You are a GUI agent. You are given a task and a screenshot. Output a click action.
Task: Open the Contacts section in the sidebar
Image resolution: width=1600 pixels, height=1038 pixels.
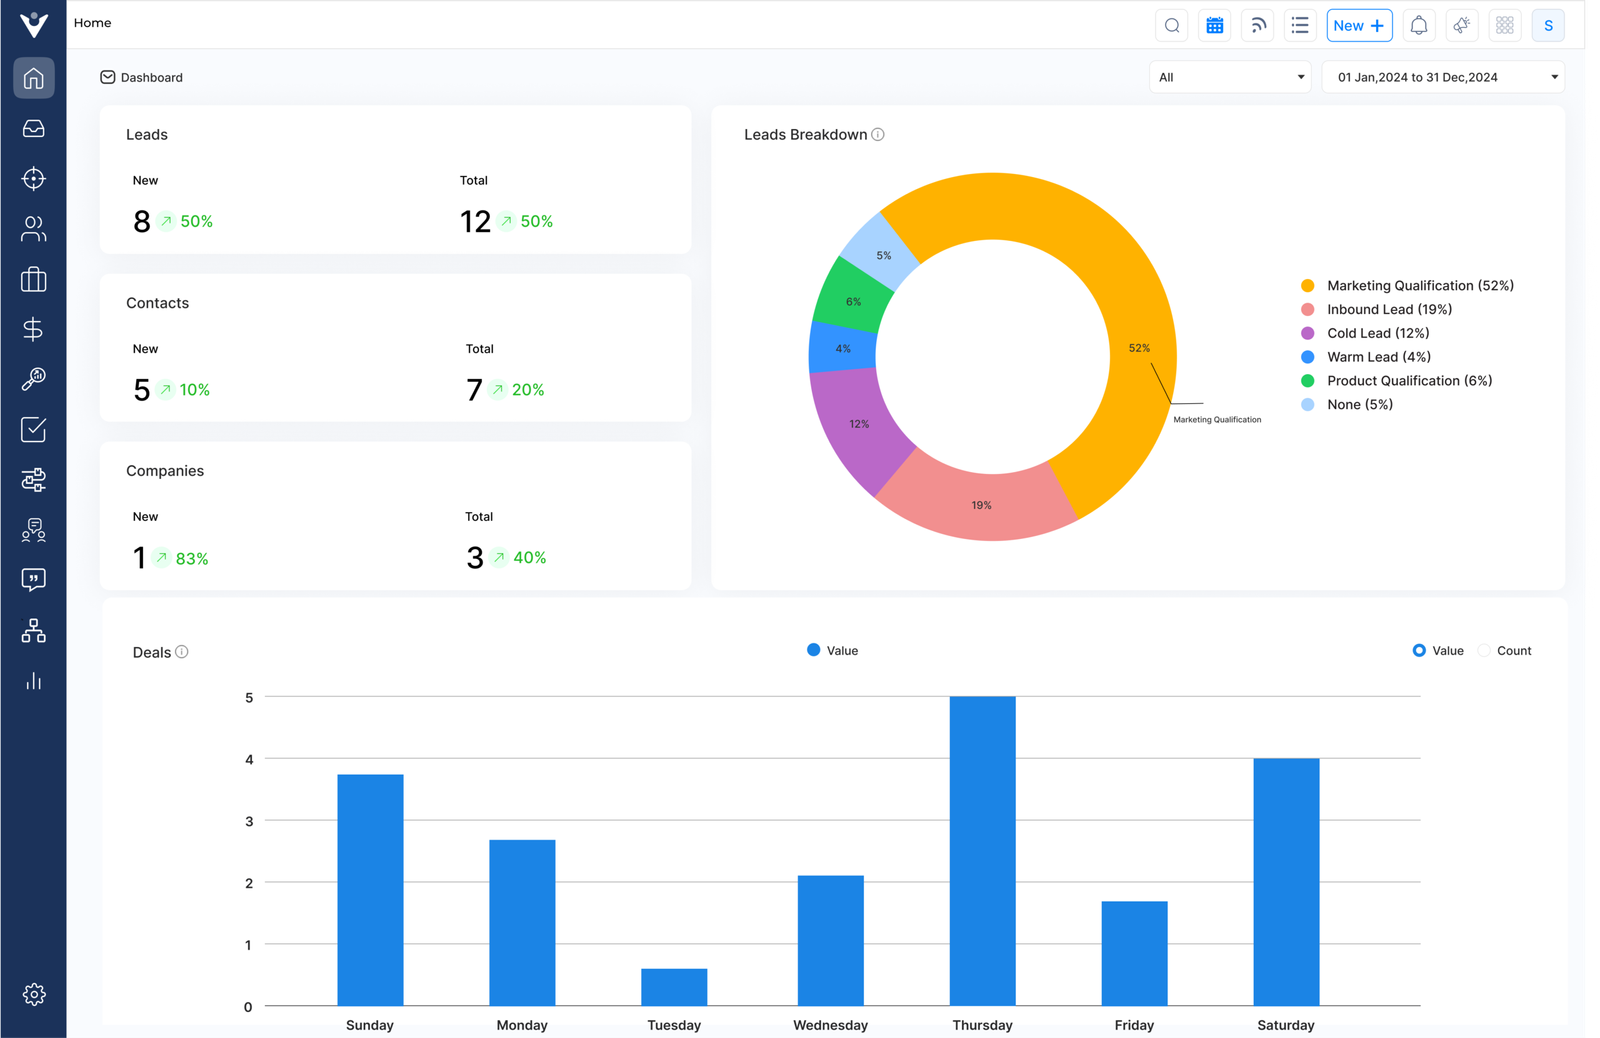33,229
